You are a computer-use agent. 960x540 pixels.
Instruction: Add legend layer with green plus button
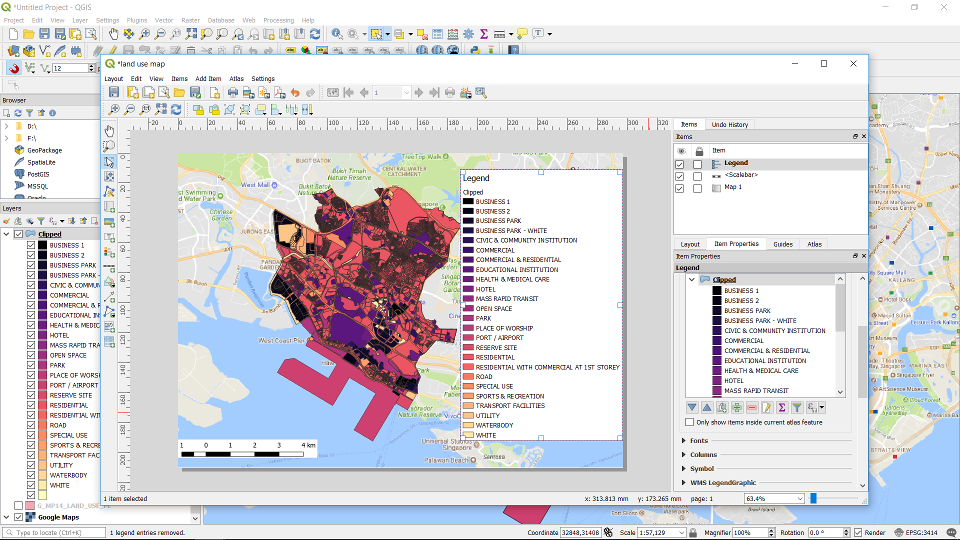[x=736, y=408]
